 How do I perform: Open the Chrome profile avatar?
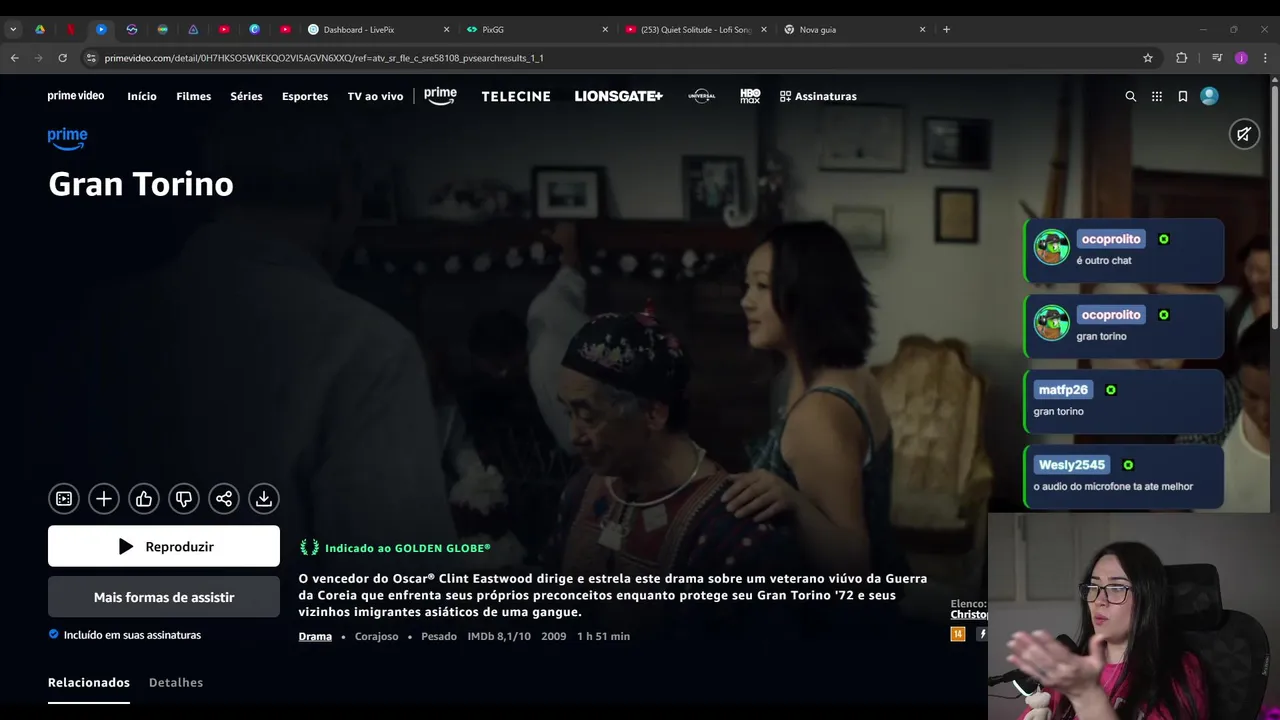tap(1242, 58)
